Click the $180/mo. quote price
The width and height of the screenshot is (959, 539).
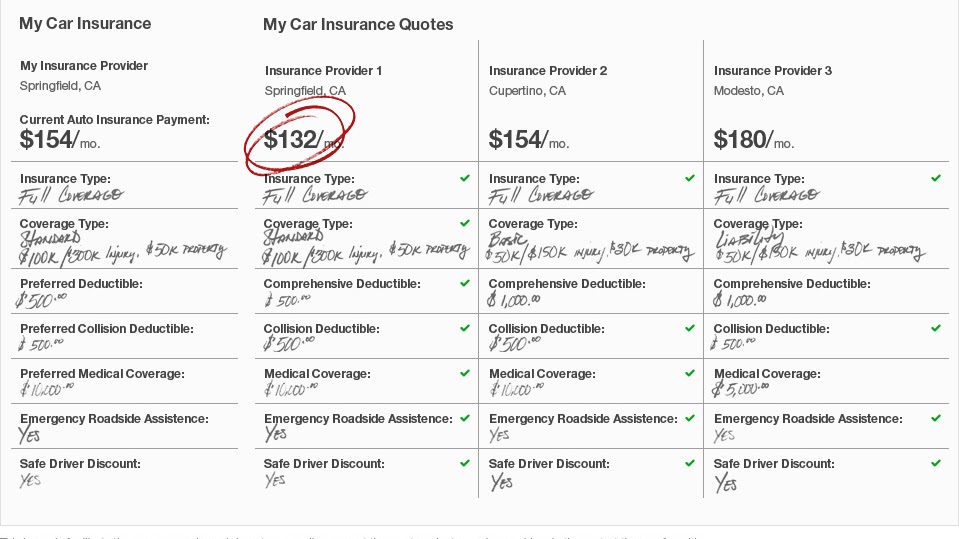pyautogui.click(x=754, y=139)
